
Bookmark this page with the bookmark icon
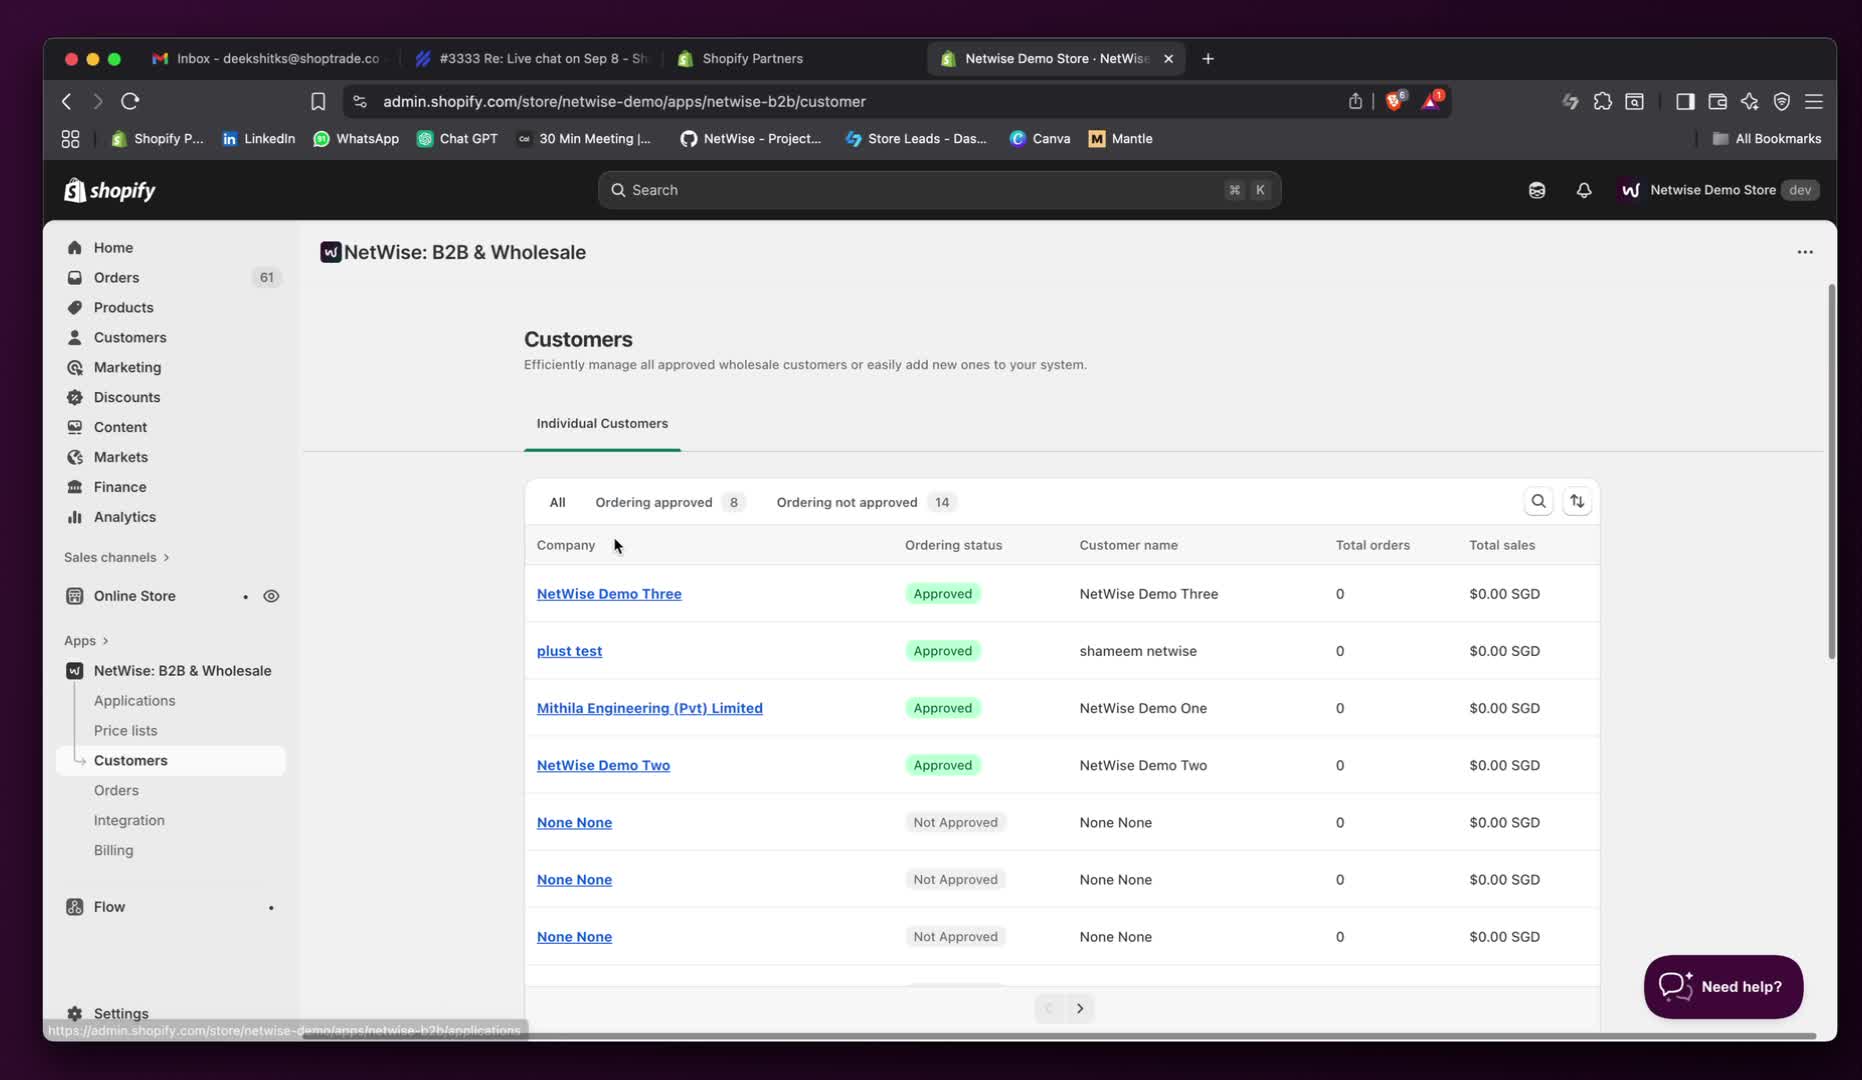[x=318, y=101]
